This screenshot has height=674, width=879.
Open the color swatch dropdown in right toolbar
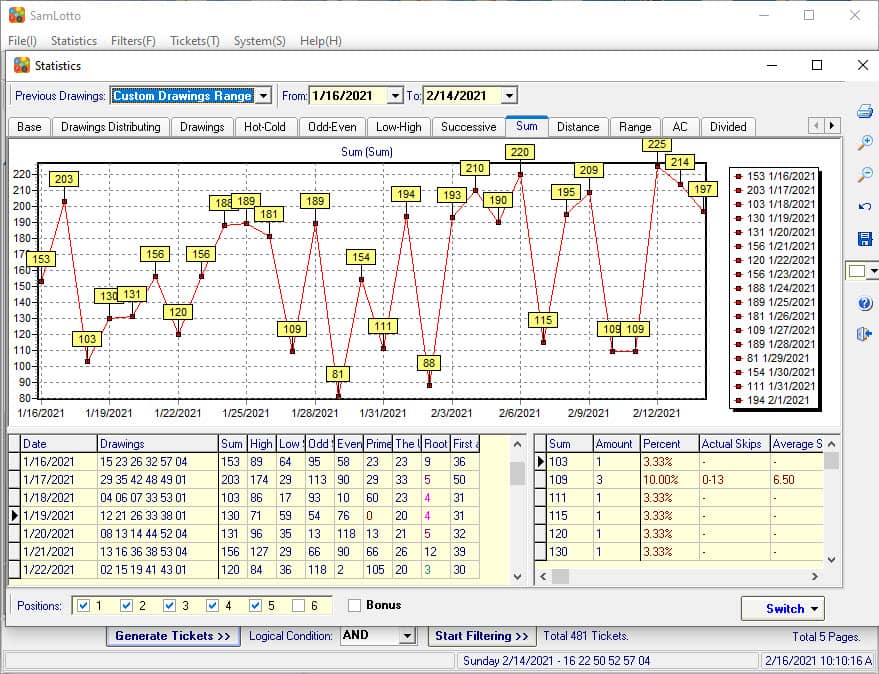tap(873, 271)
